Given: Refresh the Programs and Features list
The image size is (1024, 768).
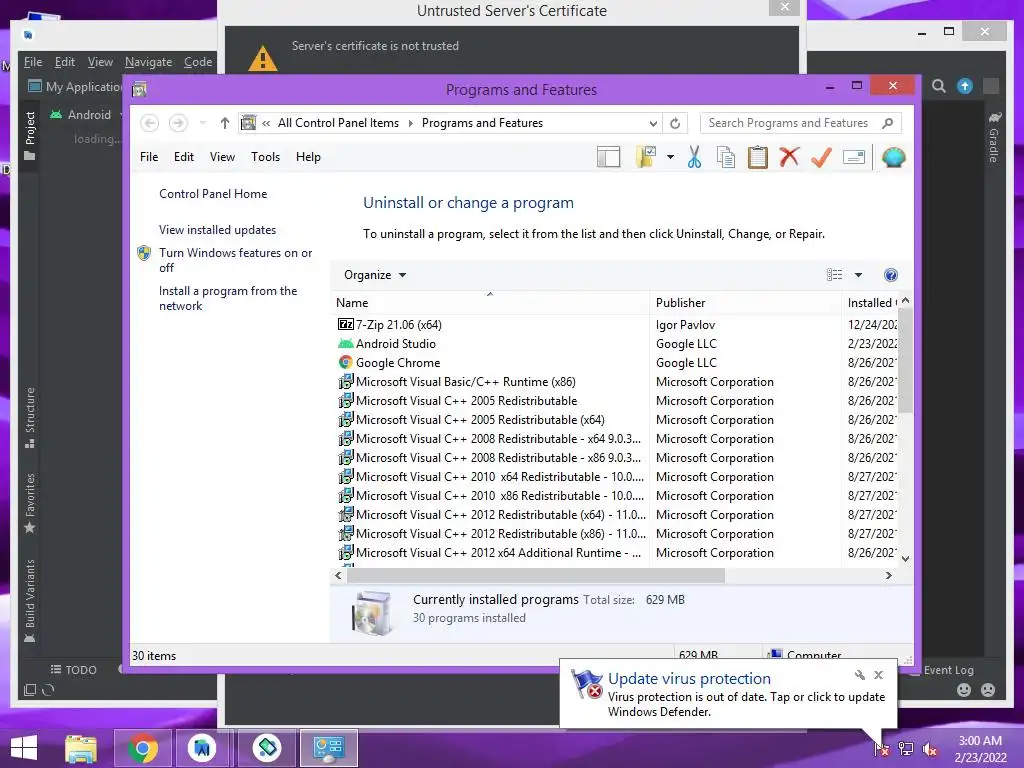Looking at the screenshot, I should [675, 123].
